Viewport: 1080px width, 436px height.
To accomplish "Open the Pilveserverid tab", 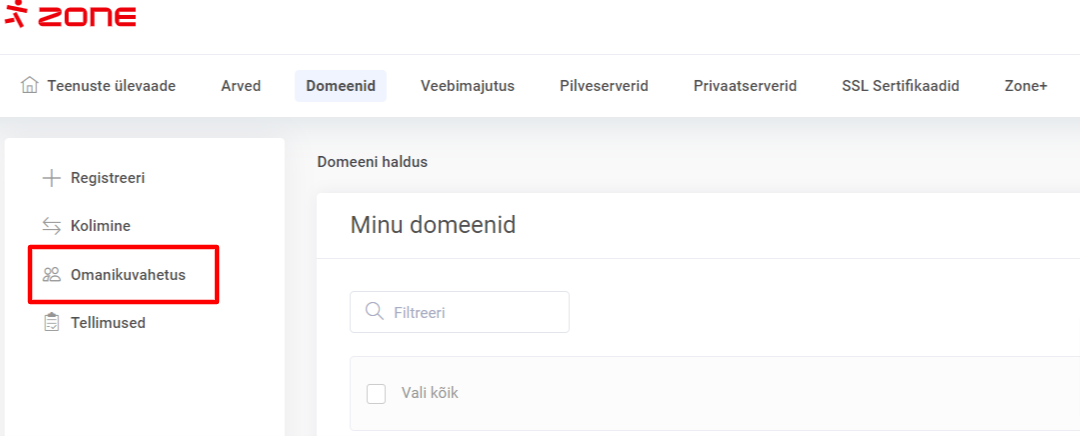I will [x=604, y=86].
